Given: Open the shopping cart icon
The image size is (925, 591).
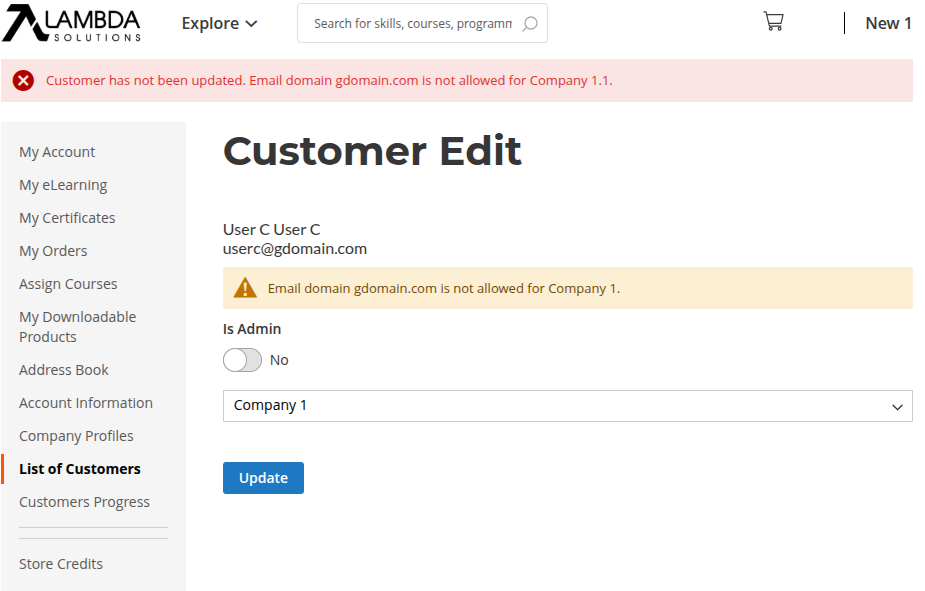Looking at the screenshot, I should [773, 22].
